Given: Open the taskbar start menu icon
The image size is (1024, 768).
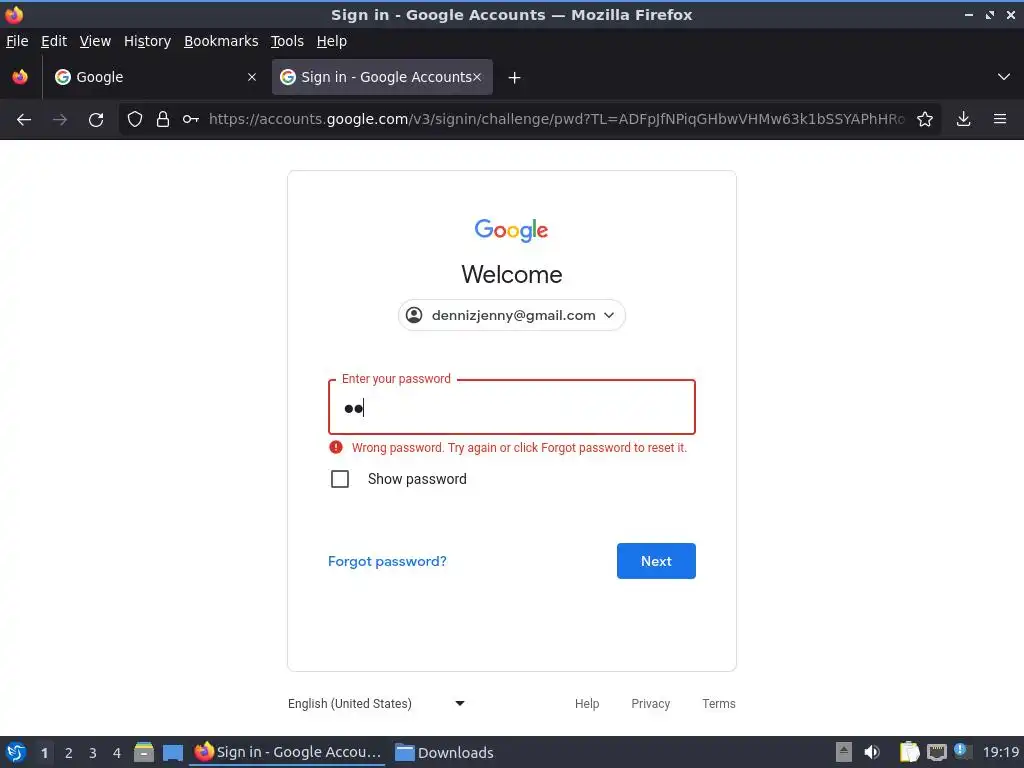Looking at the screenshot, I should (x=16, y=752).
